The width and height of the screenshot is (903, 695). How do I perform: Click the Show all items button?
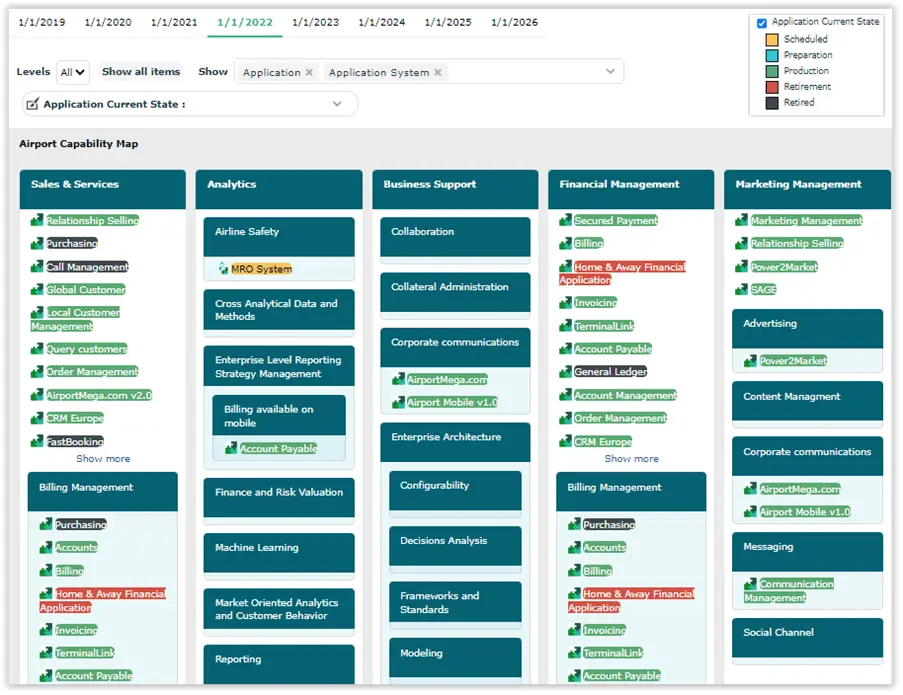(x=141, y=71)
